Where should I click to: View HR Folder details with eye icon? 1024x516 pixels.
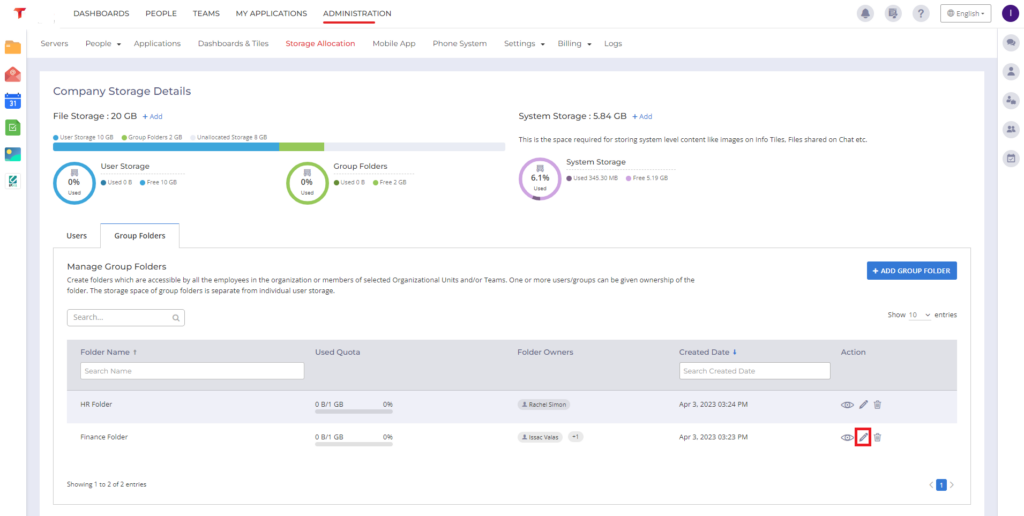point(847,404)
